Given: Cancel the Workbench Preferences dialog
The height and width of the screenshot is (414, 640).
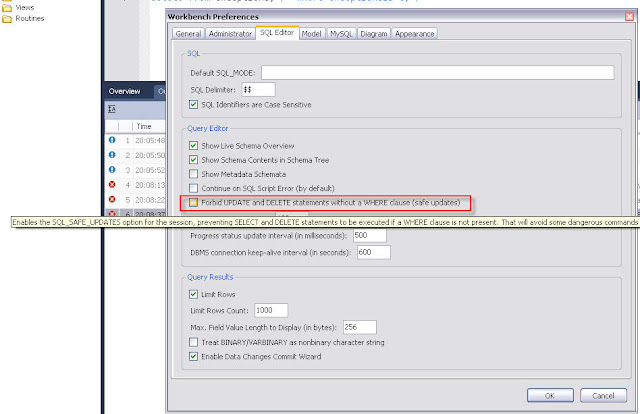Looking at the screenshot, I should click(x=603, y=395).
